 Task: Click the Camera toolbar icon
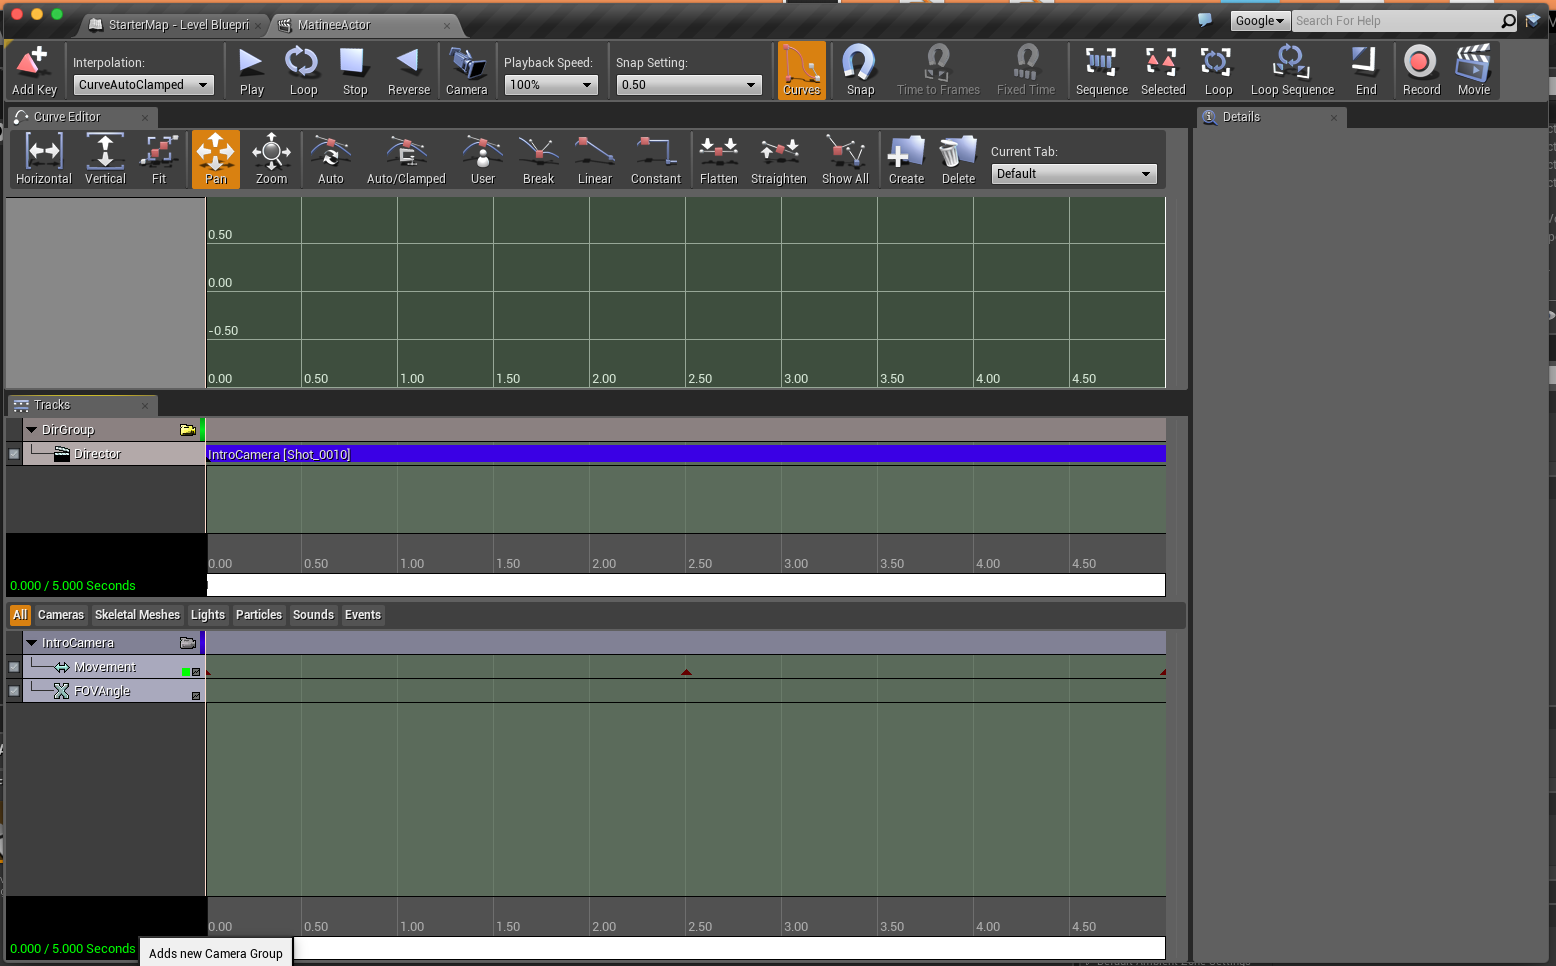(x=466, y=70)
